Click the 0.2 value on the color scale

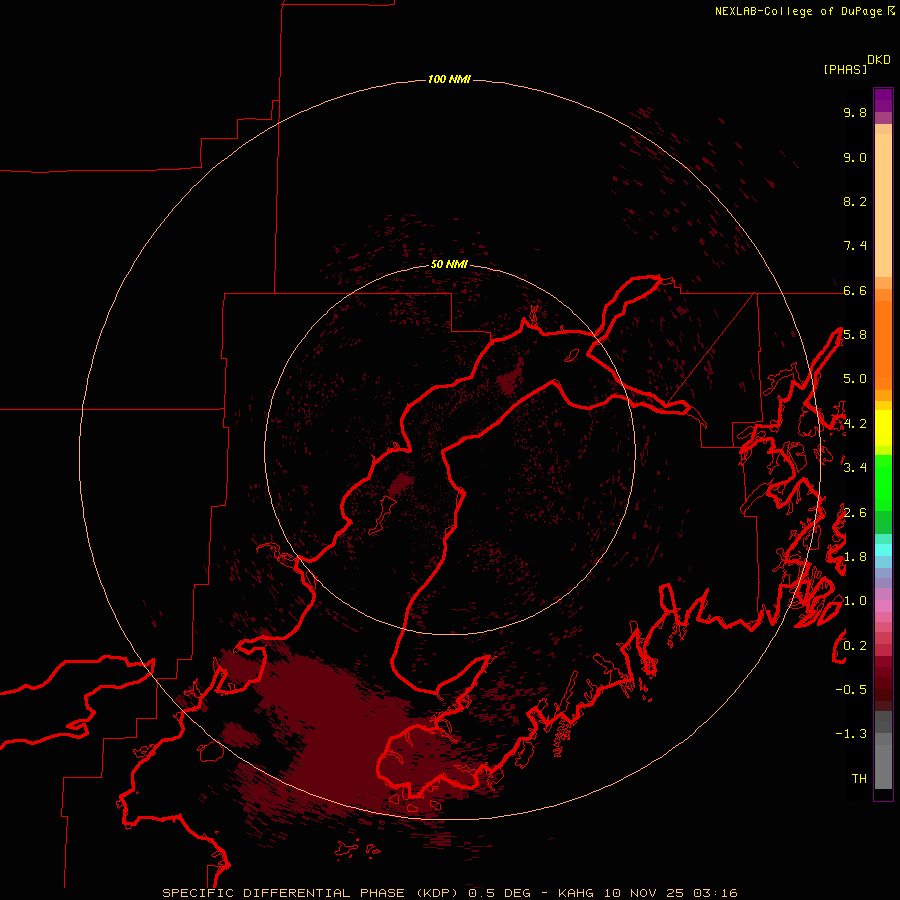pos(855,645)
